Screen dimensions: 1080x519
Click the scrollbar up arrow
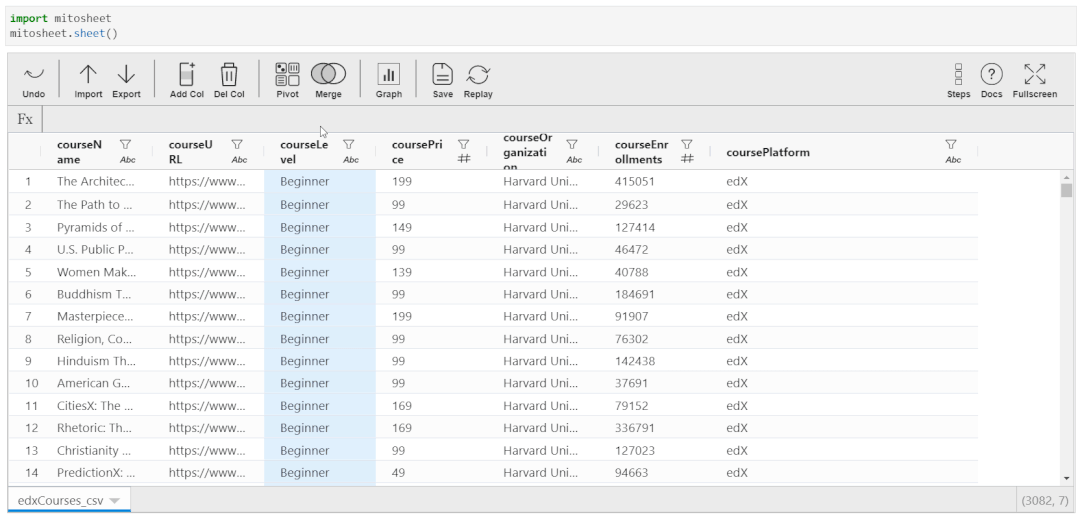pyautogui.click(x=1066, y=176)
